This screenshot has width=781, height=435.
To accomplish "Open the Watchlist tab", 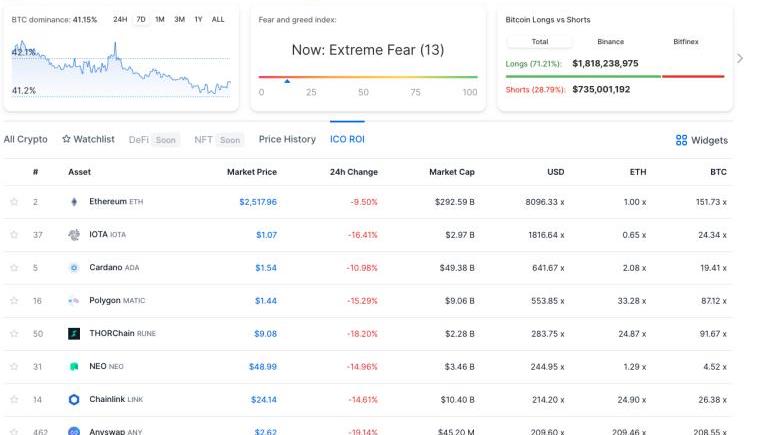I will (x=88, y=139).
